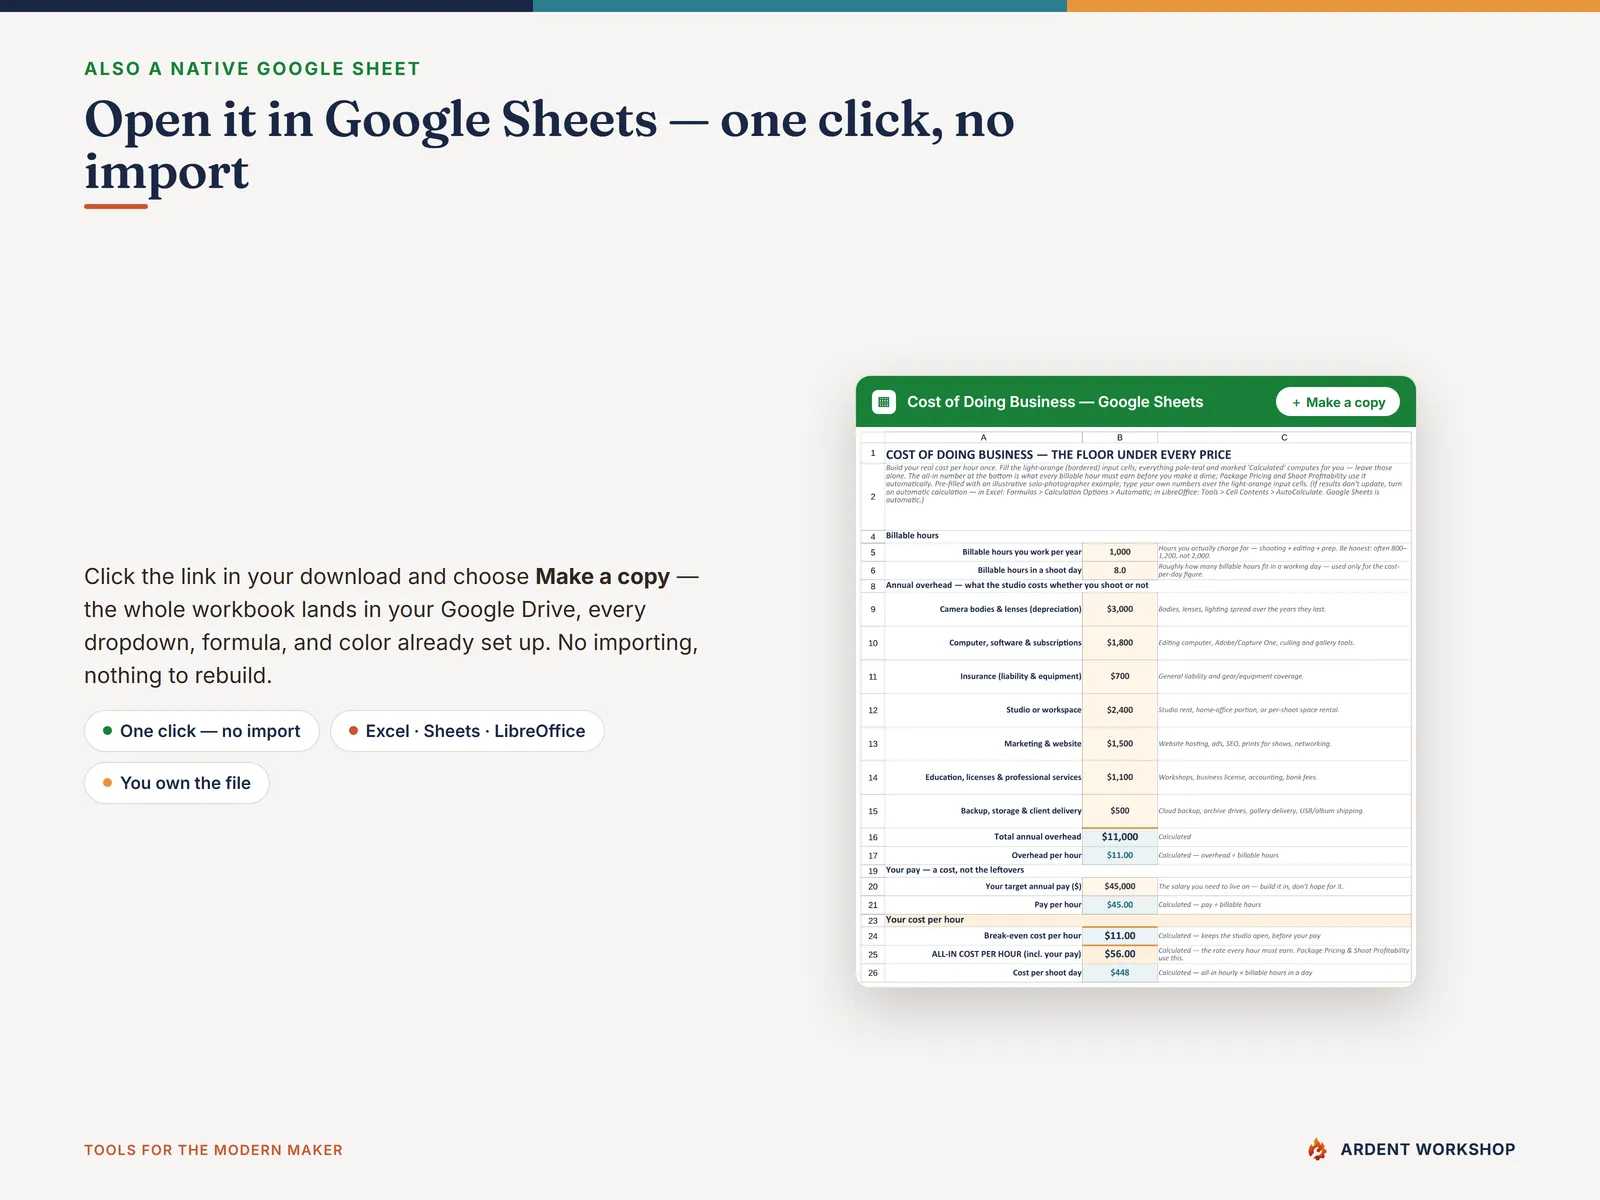
Task: Click the $1,500 marketing value cell
Action: coord(1120,744)
